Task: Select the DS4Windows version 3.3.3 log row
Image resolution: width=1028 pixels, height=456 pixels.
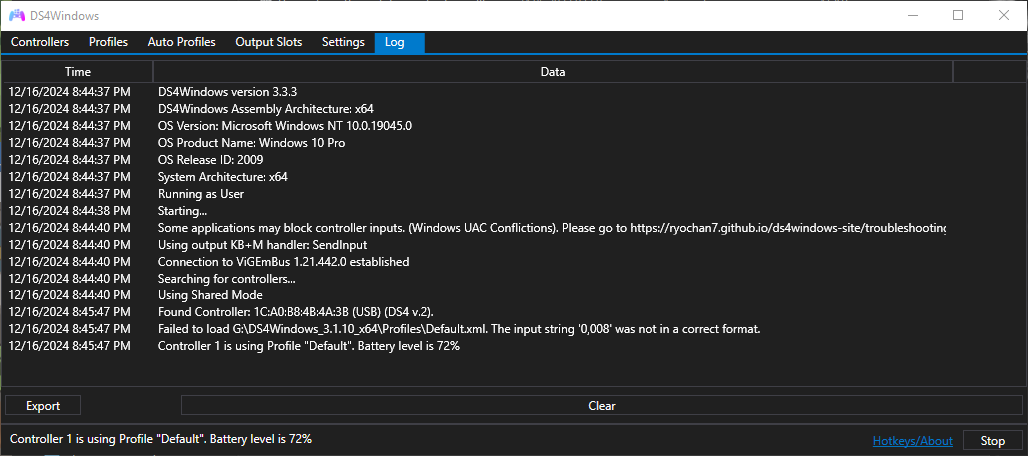Action: click(x=221, y=92)
